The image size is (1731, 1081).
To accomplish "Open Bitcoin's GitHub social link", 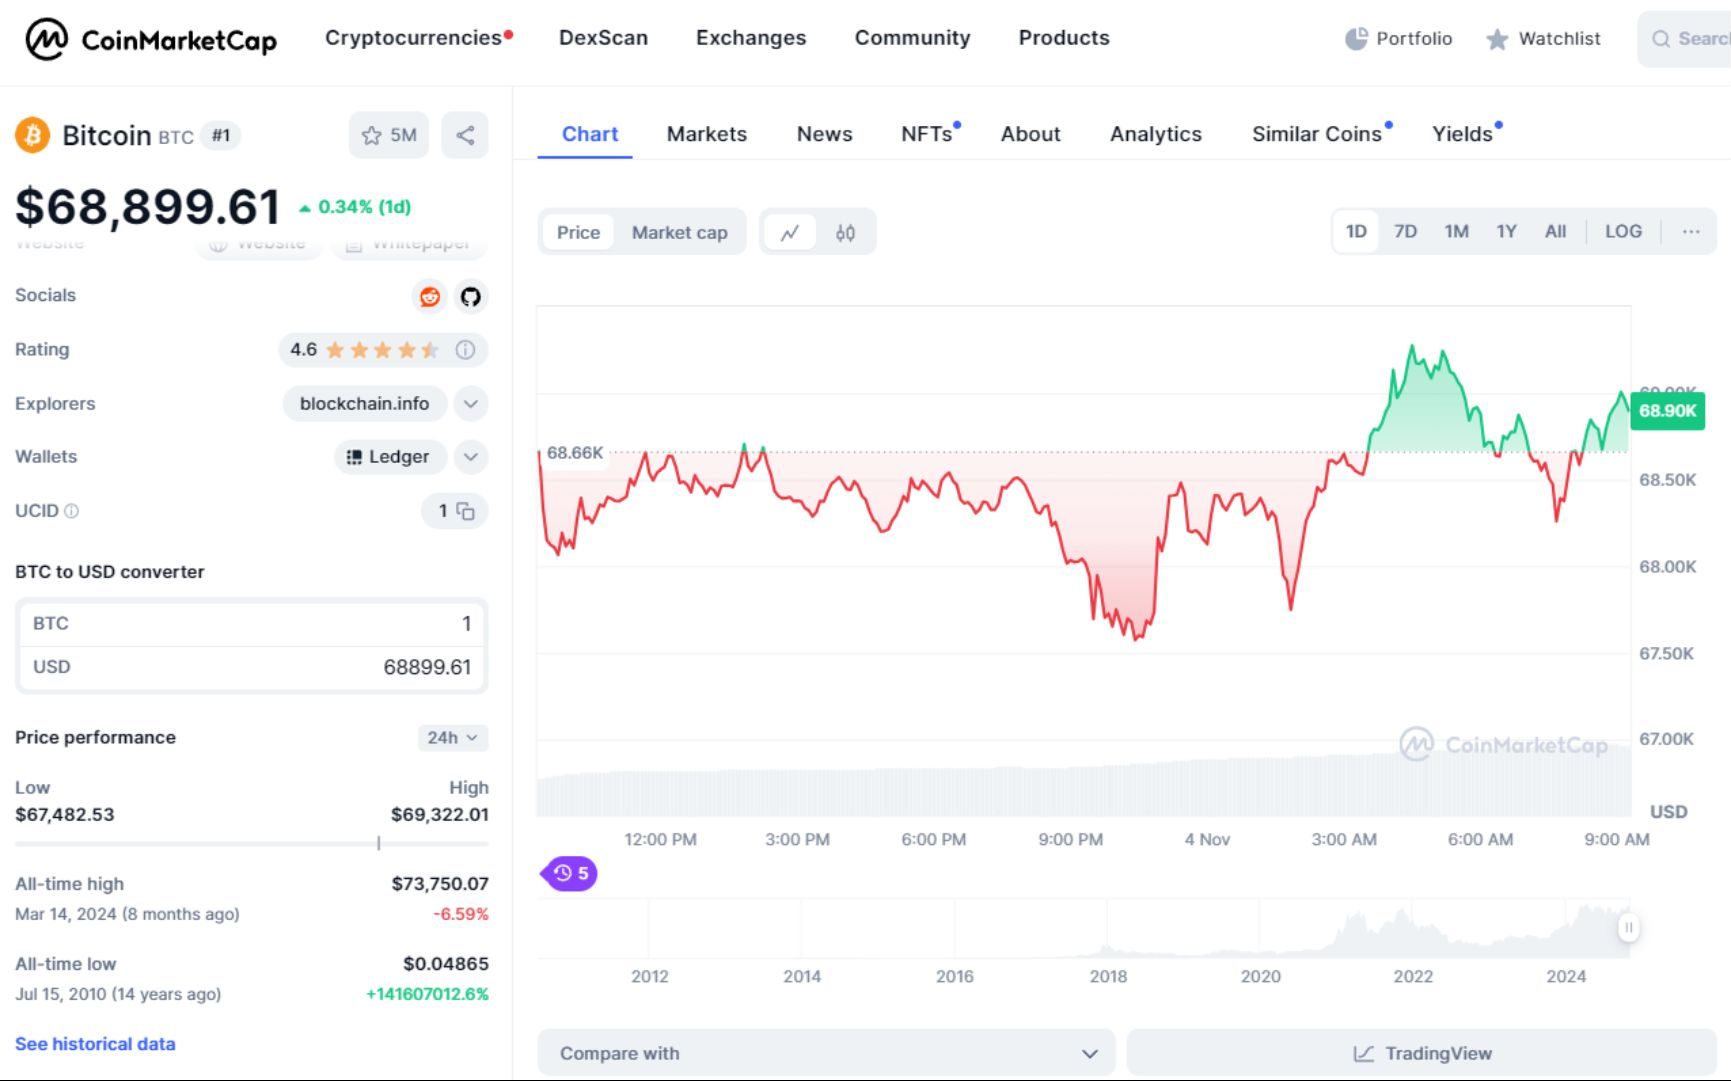I will (470, 296).
